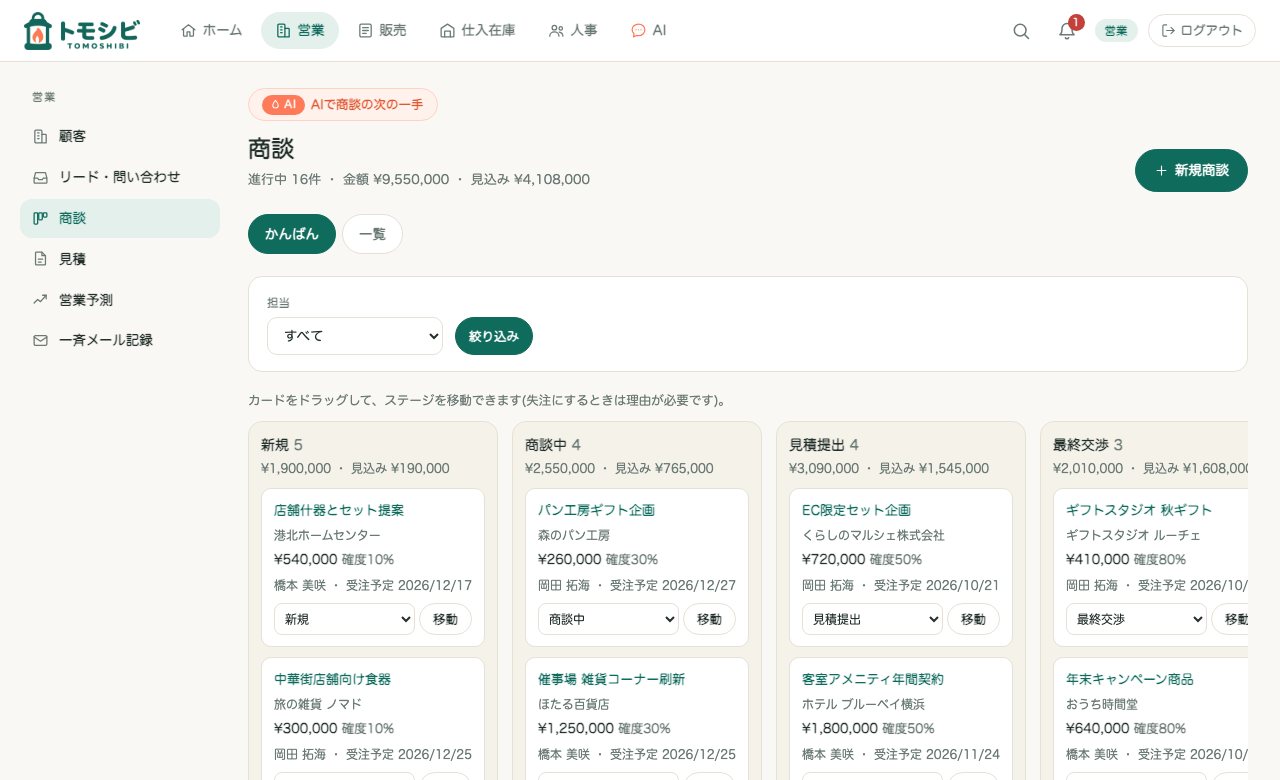
Task: Select 営業予測 in the sidebar
Action: [x=120, y=299]
